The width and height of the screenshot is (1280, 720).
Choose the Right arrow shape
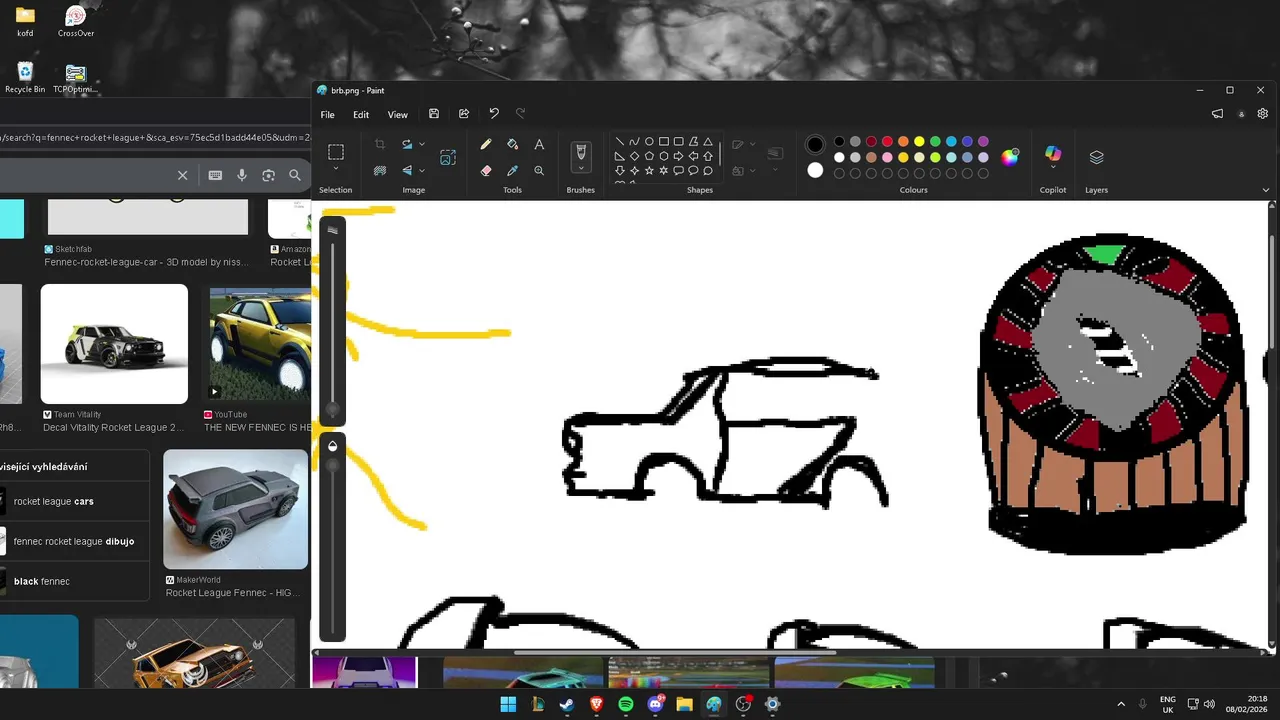pos(678,156)
